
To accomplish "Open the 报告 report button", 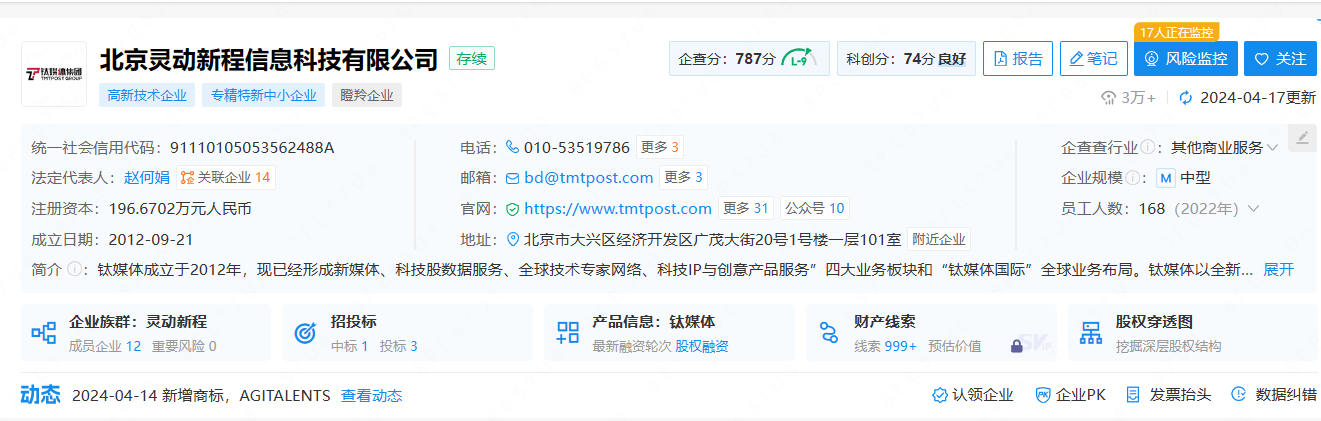I will 1018,58.
